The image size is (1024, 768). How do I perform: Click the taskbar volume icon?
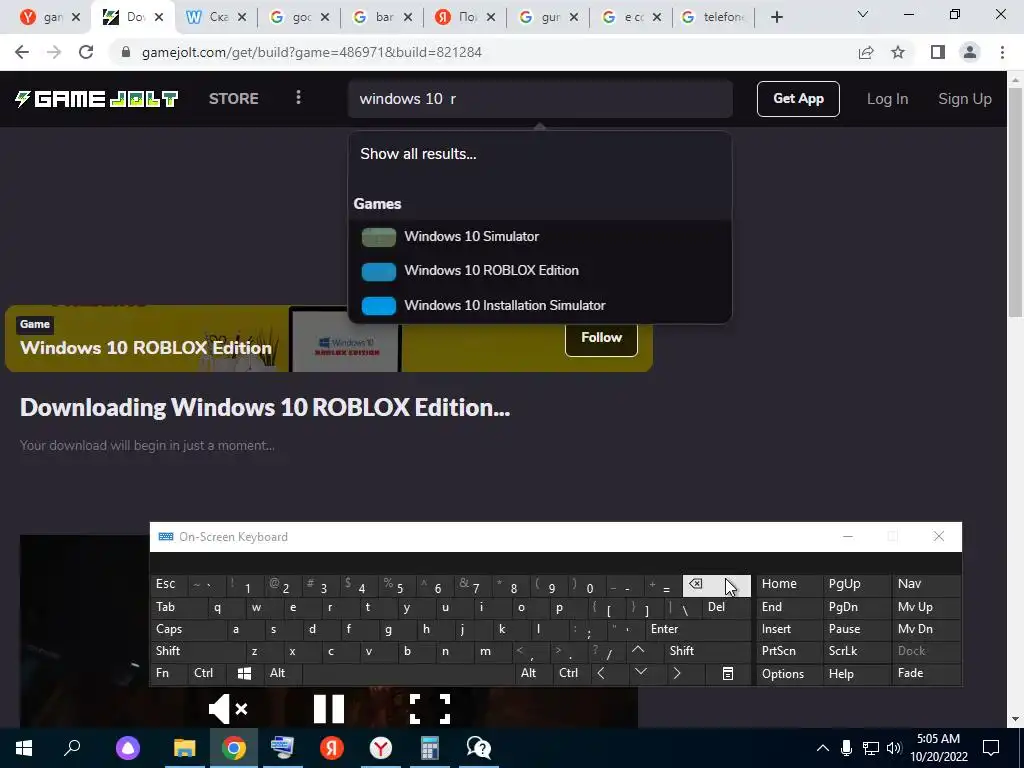(895, 748)
